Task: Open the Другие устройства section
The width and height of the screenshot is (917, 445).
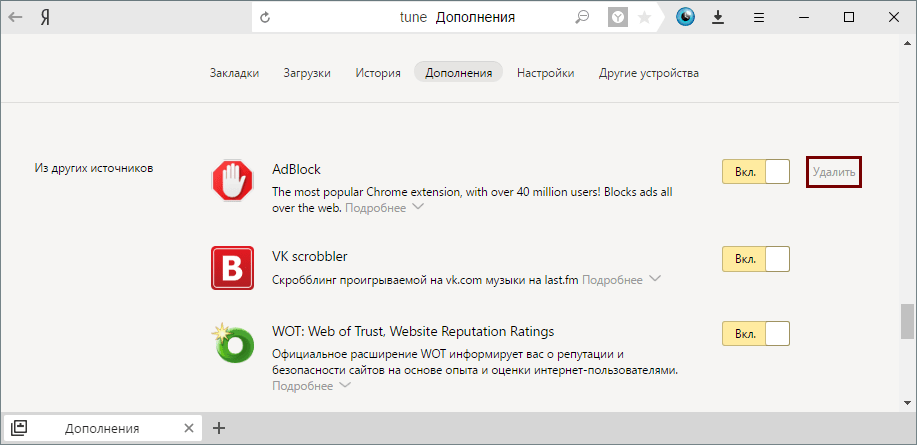Action: 648,73
